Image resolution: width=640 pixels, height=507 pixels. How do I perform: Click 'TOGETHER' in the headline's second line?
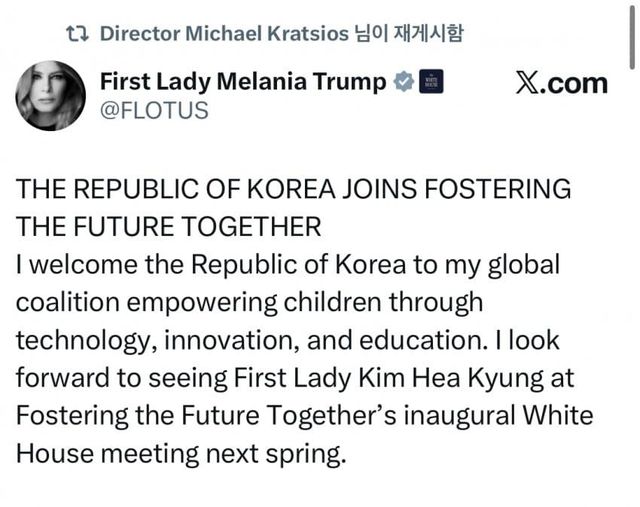click(250, 227)
